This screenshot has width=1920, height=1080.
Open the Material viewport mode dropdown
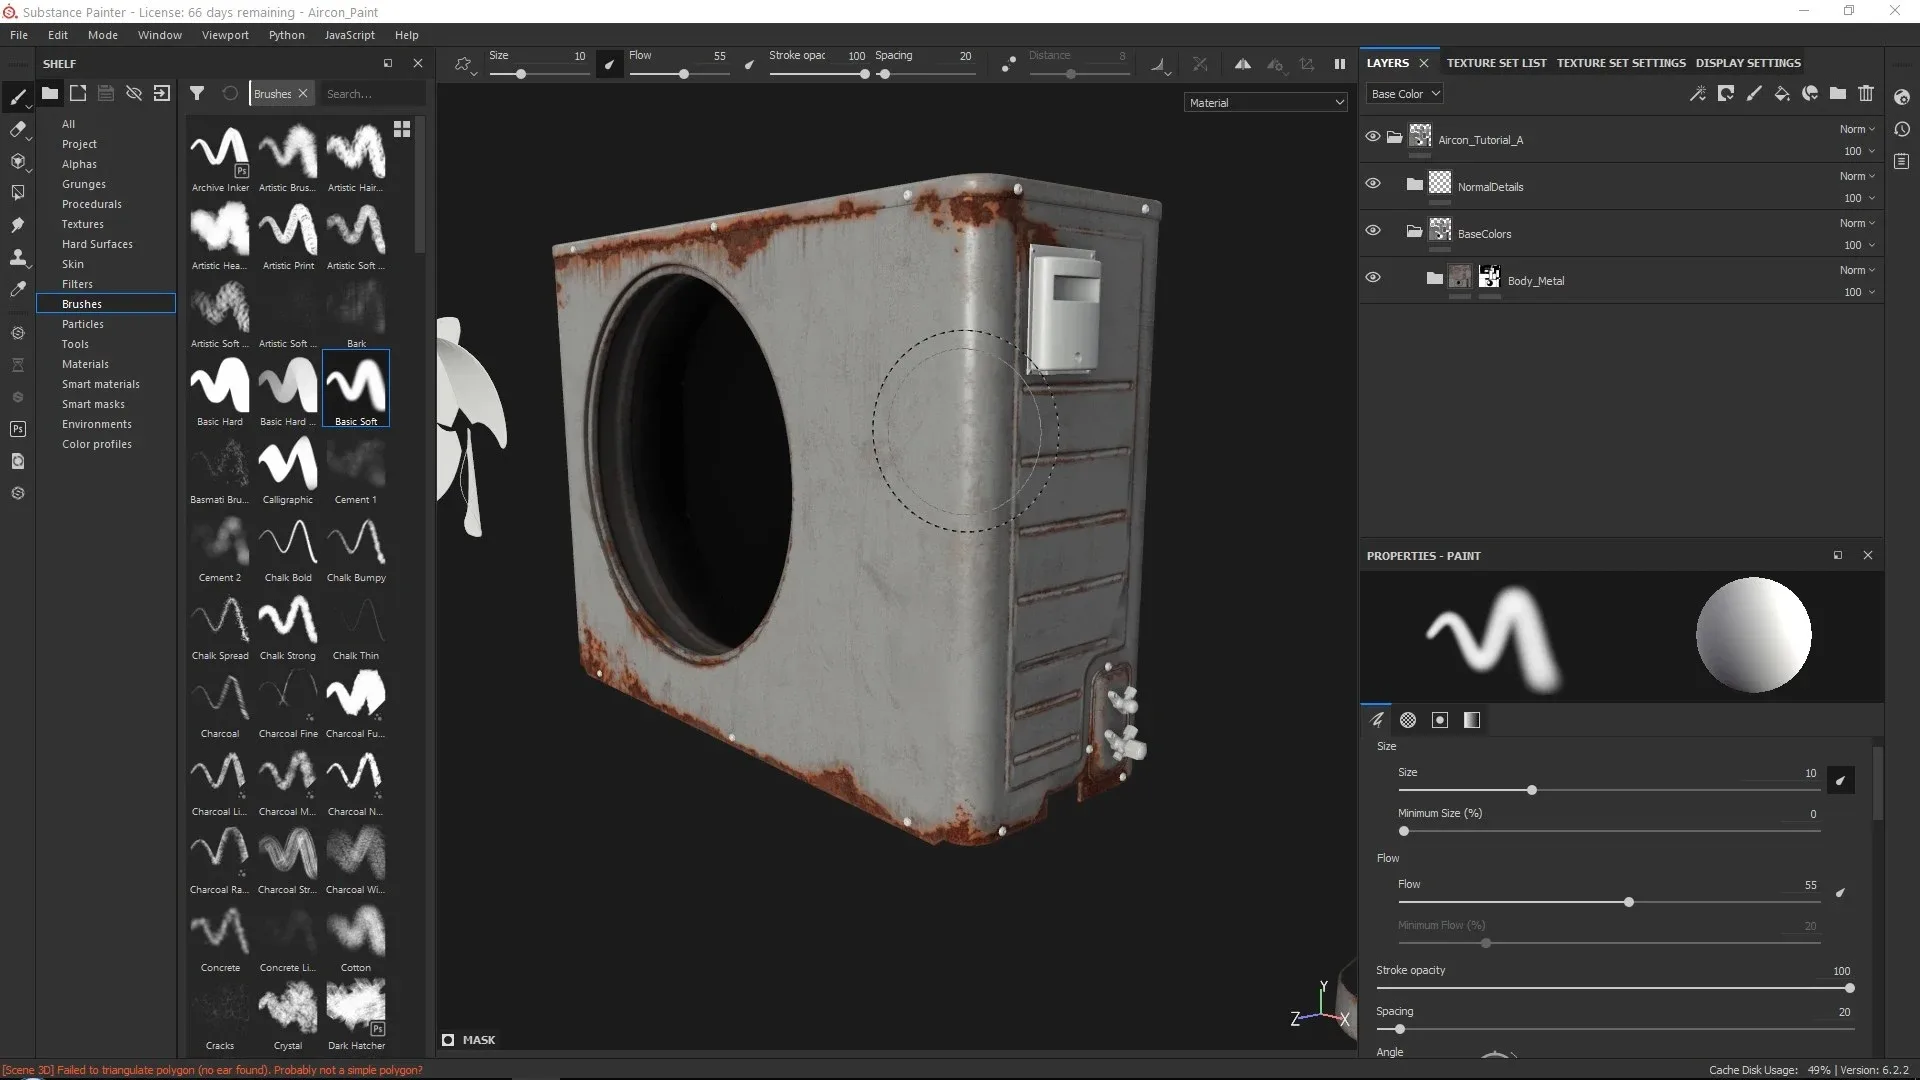(x=1265, y=103)
